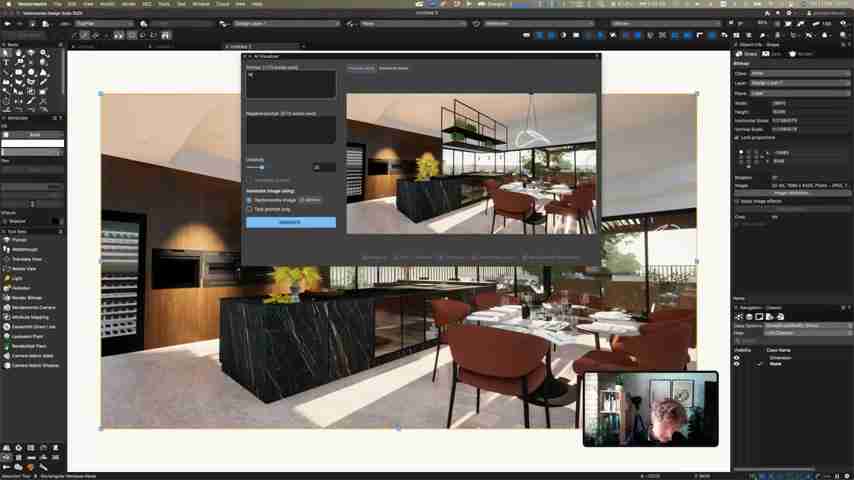Select the Selection arrow tool in Basic palette
Viewport: 854px width, 480px height.
click(6, 53)
